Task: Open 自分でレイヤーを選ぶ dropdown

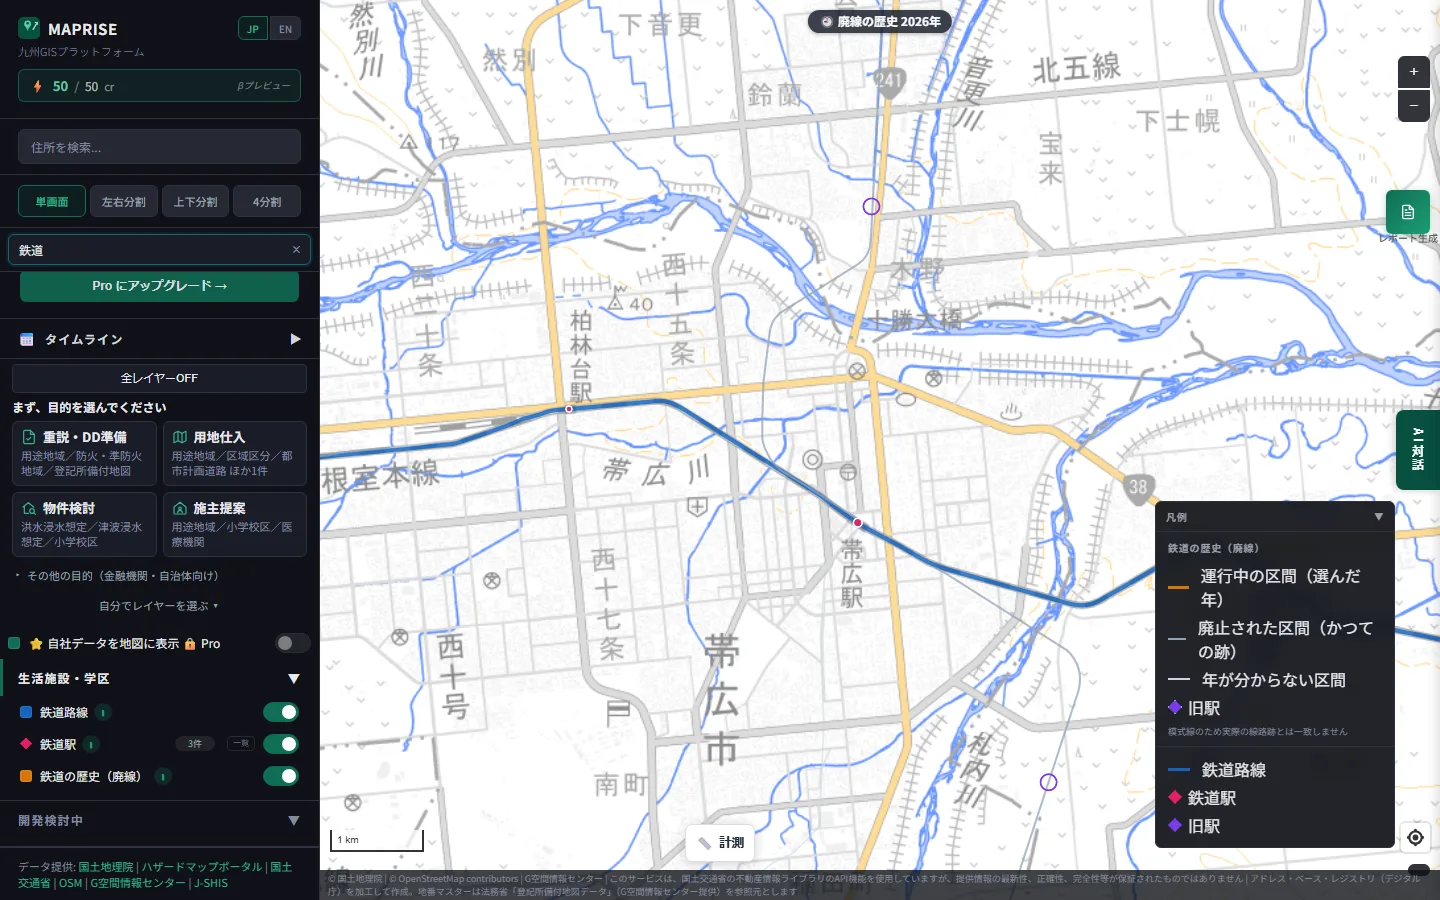Action: tap(159, 606)
